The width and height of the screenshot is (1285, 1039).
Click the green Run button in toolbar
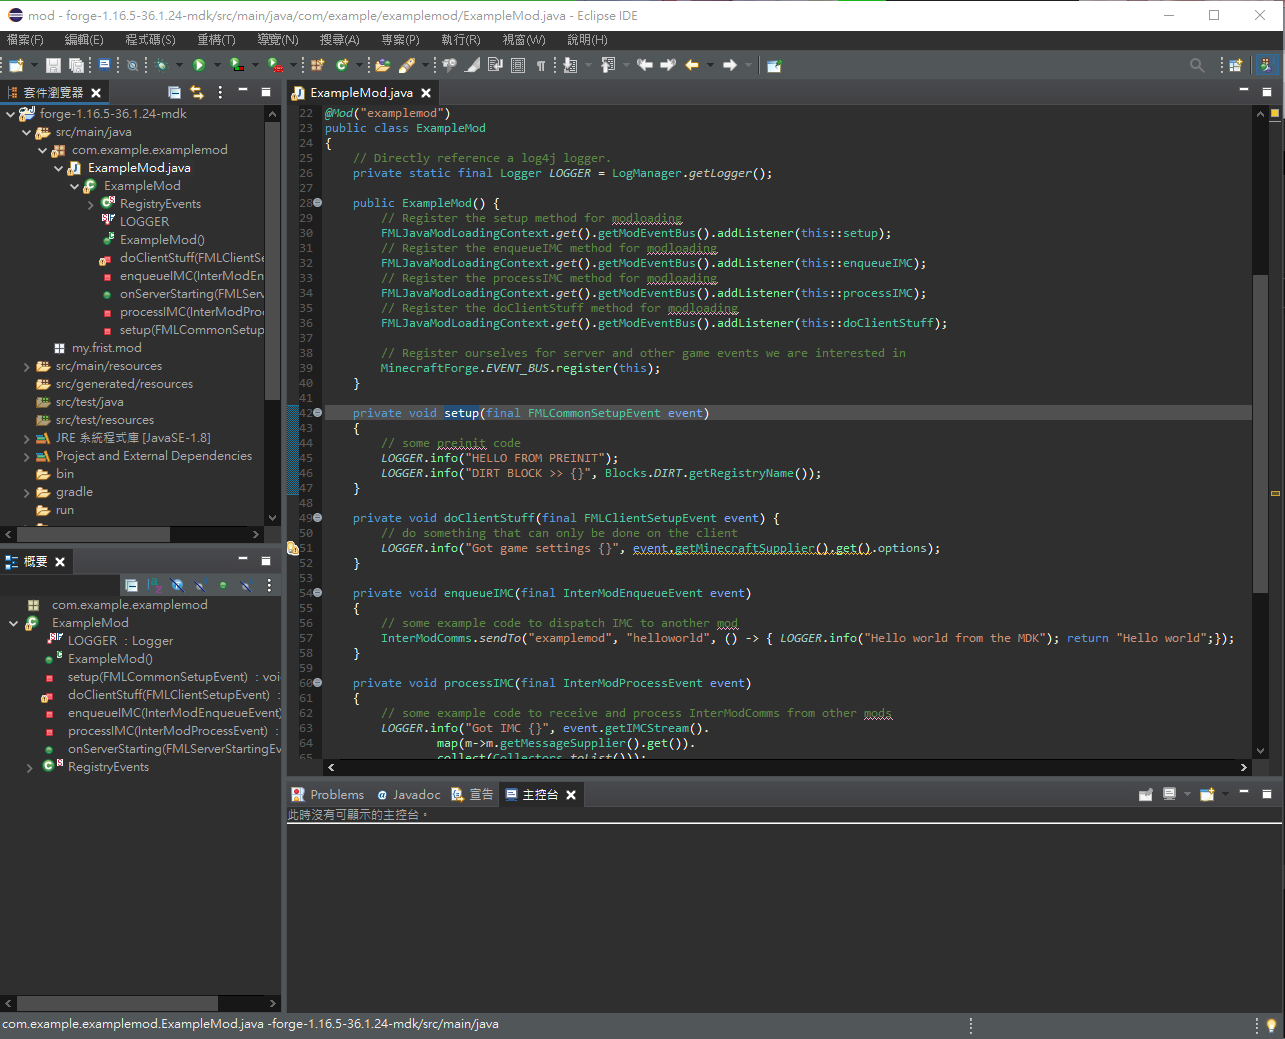199,65
